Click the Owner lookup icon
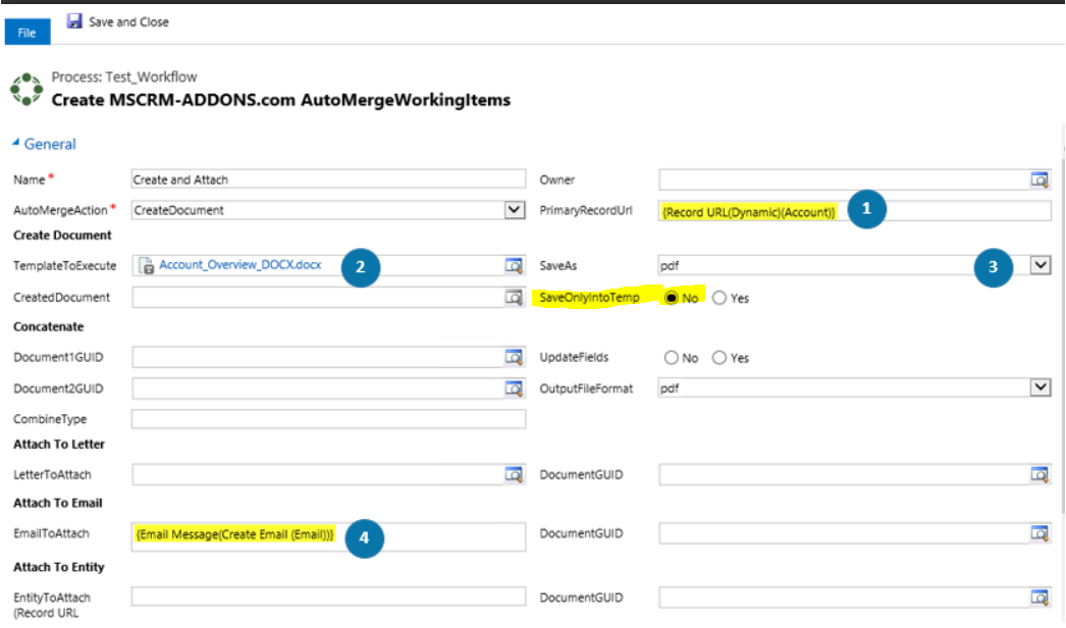Viewport: 1066px width, 628px height. click(x=1039, y=180)
